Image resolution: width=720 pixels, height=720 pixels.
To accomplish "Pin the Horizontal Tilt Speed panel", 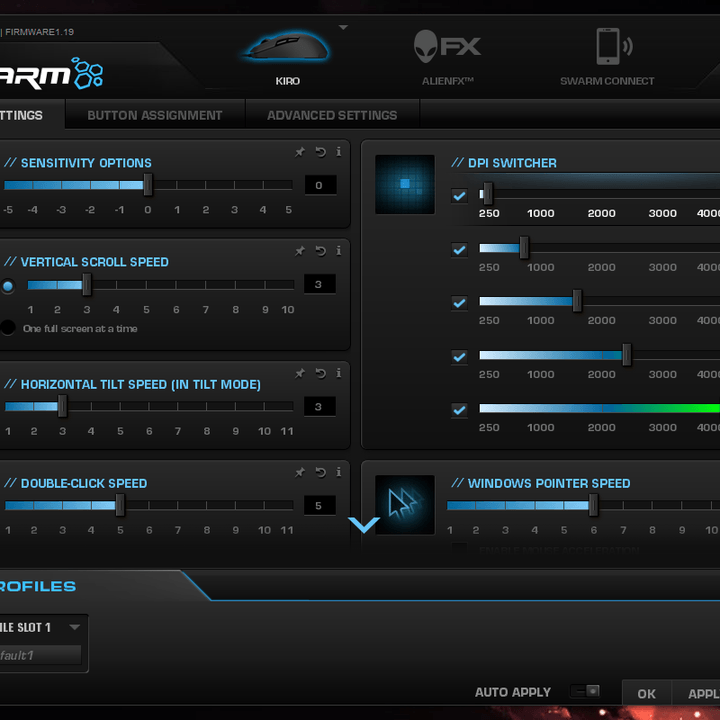I will (x=300, y=374).
